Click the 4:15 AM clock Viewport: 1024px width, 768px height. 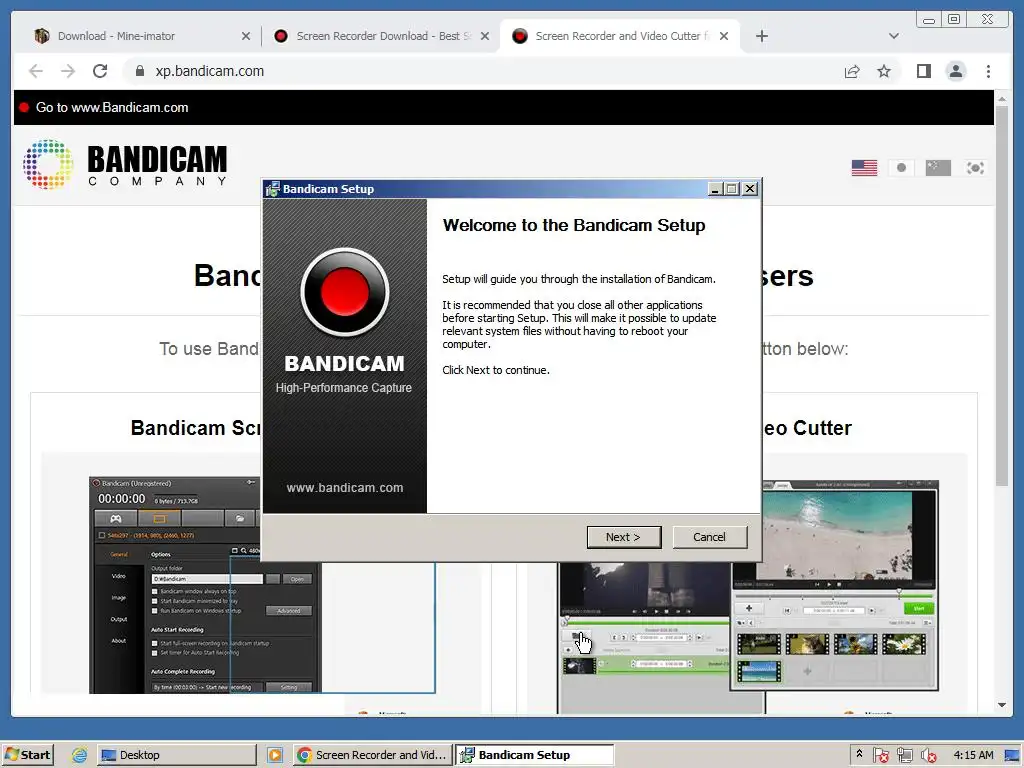click(x=973, y=755)
